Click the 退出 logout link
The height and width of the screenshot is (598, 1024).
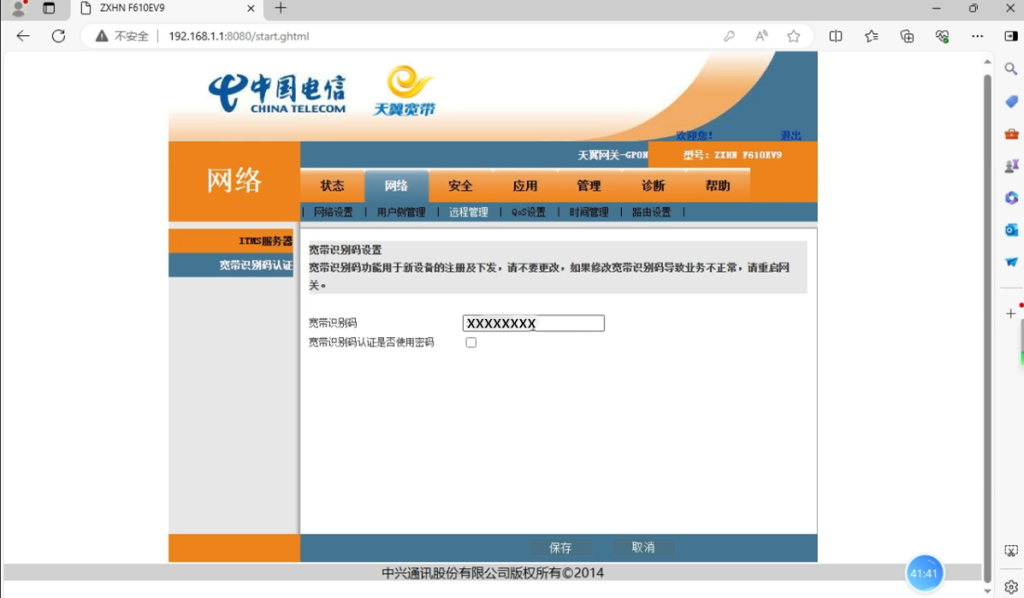coord(790,135)
